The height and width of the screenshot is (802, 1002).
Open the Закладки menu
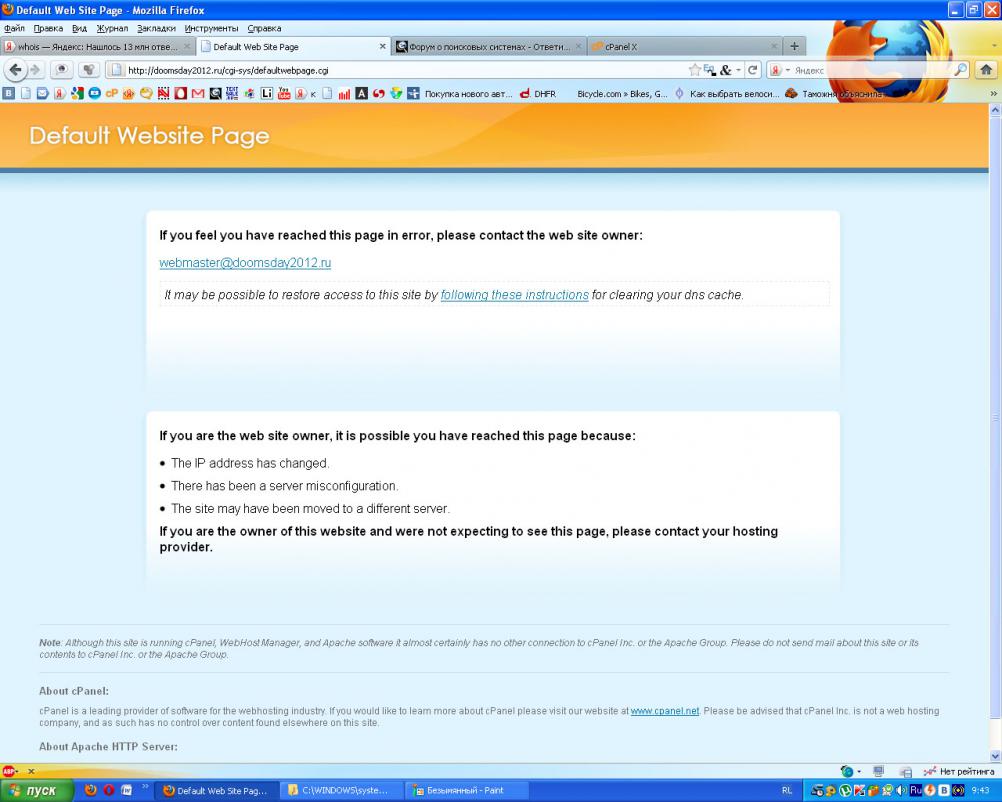pos(156,28)
